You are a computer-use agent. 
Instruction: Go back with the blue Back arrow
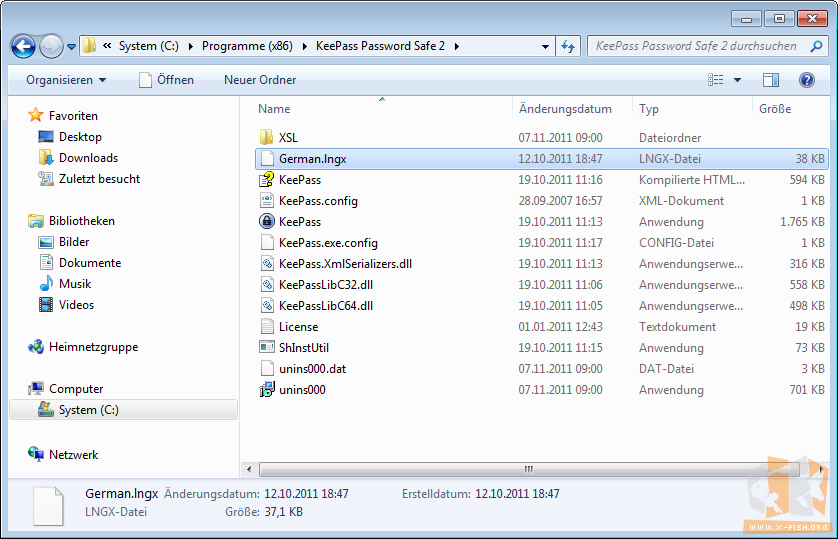24,46
